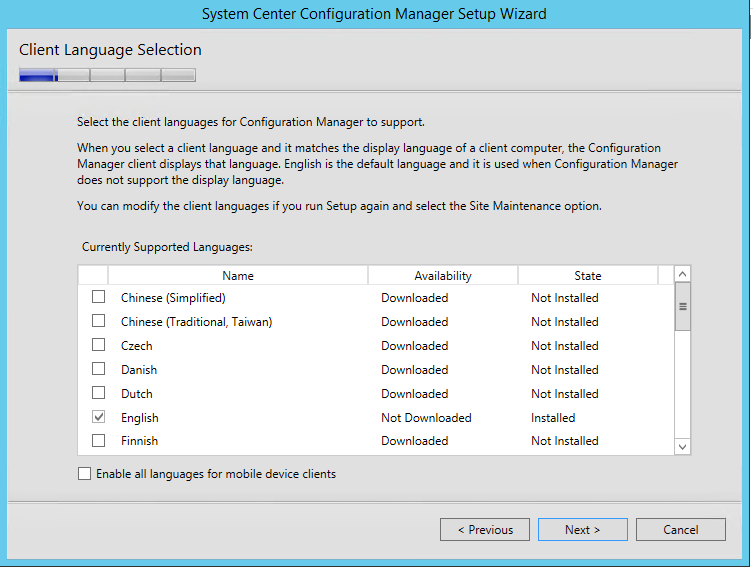Click Finnish's Not Installed state cell
Screen dimensions: 753x568
(565, 441)
